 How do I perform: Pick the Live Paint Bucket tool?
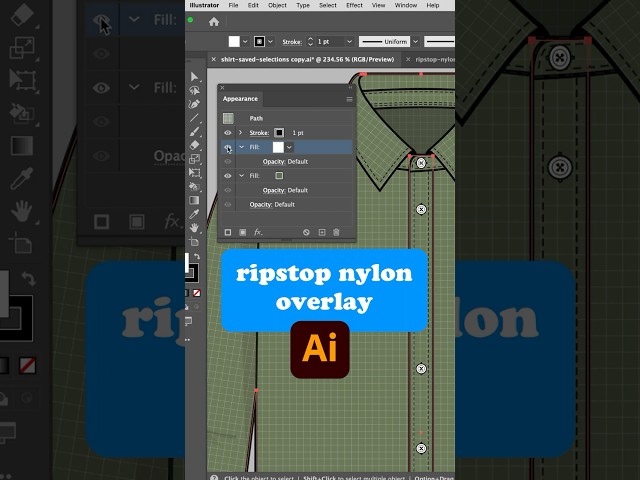pyautogui.click(x=195, y=187)
